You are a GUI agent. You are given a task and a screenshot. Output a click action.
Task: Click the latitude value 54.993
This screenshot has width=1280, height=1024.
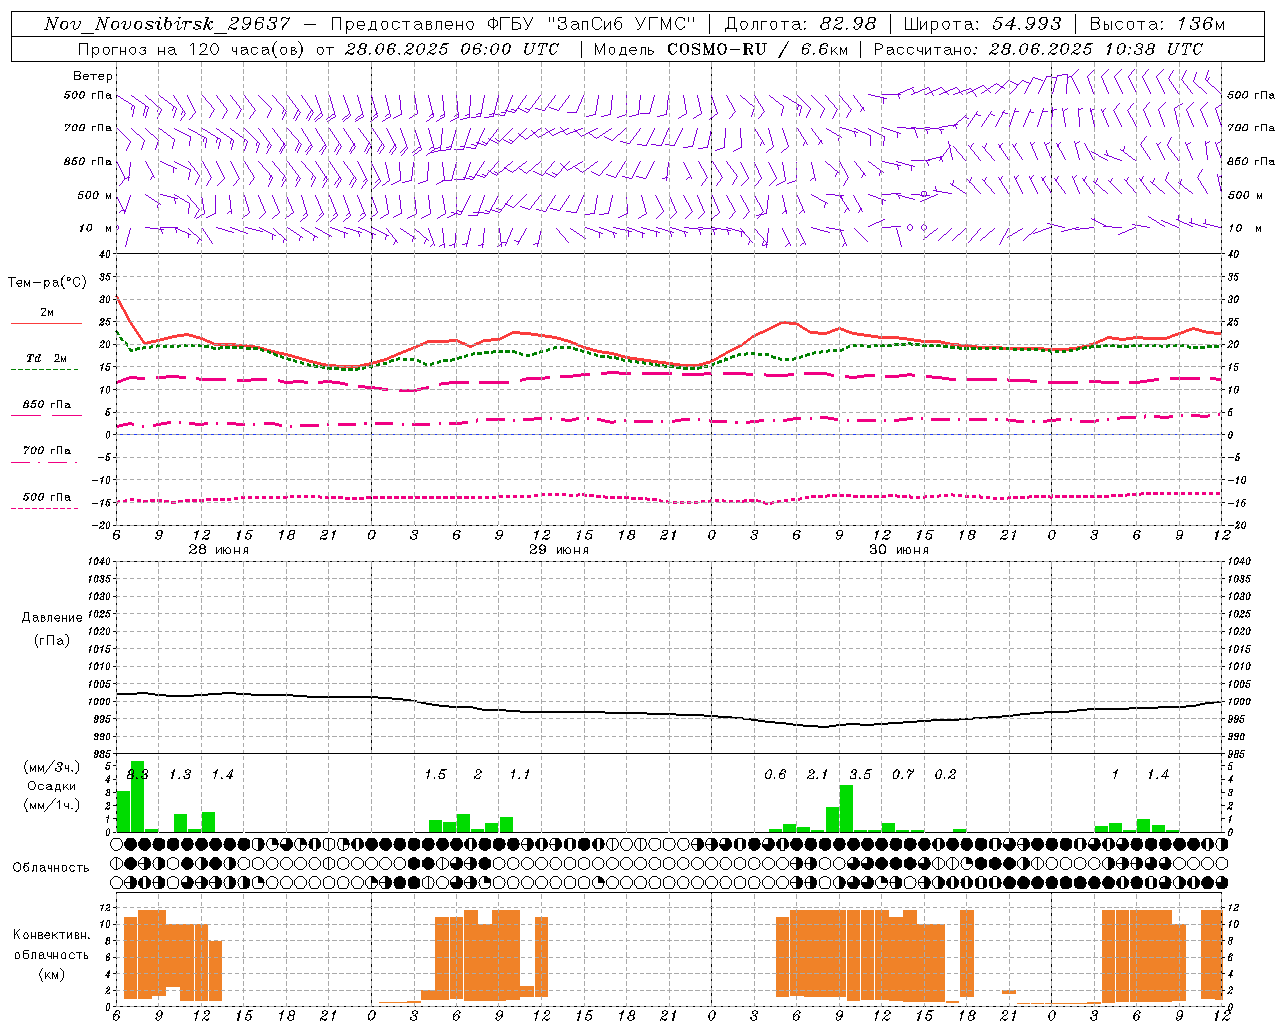coord(1026,24)
